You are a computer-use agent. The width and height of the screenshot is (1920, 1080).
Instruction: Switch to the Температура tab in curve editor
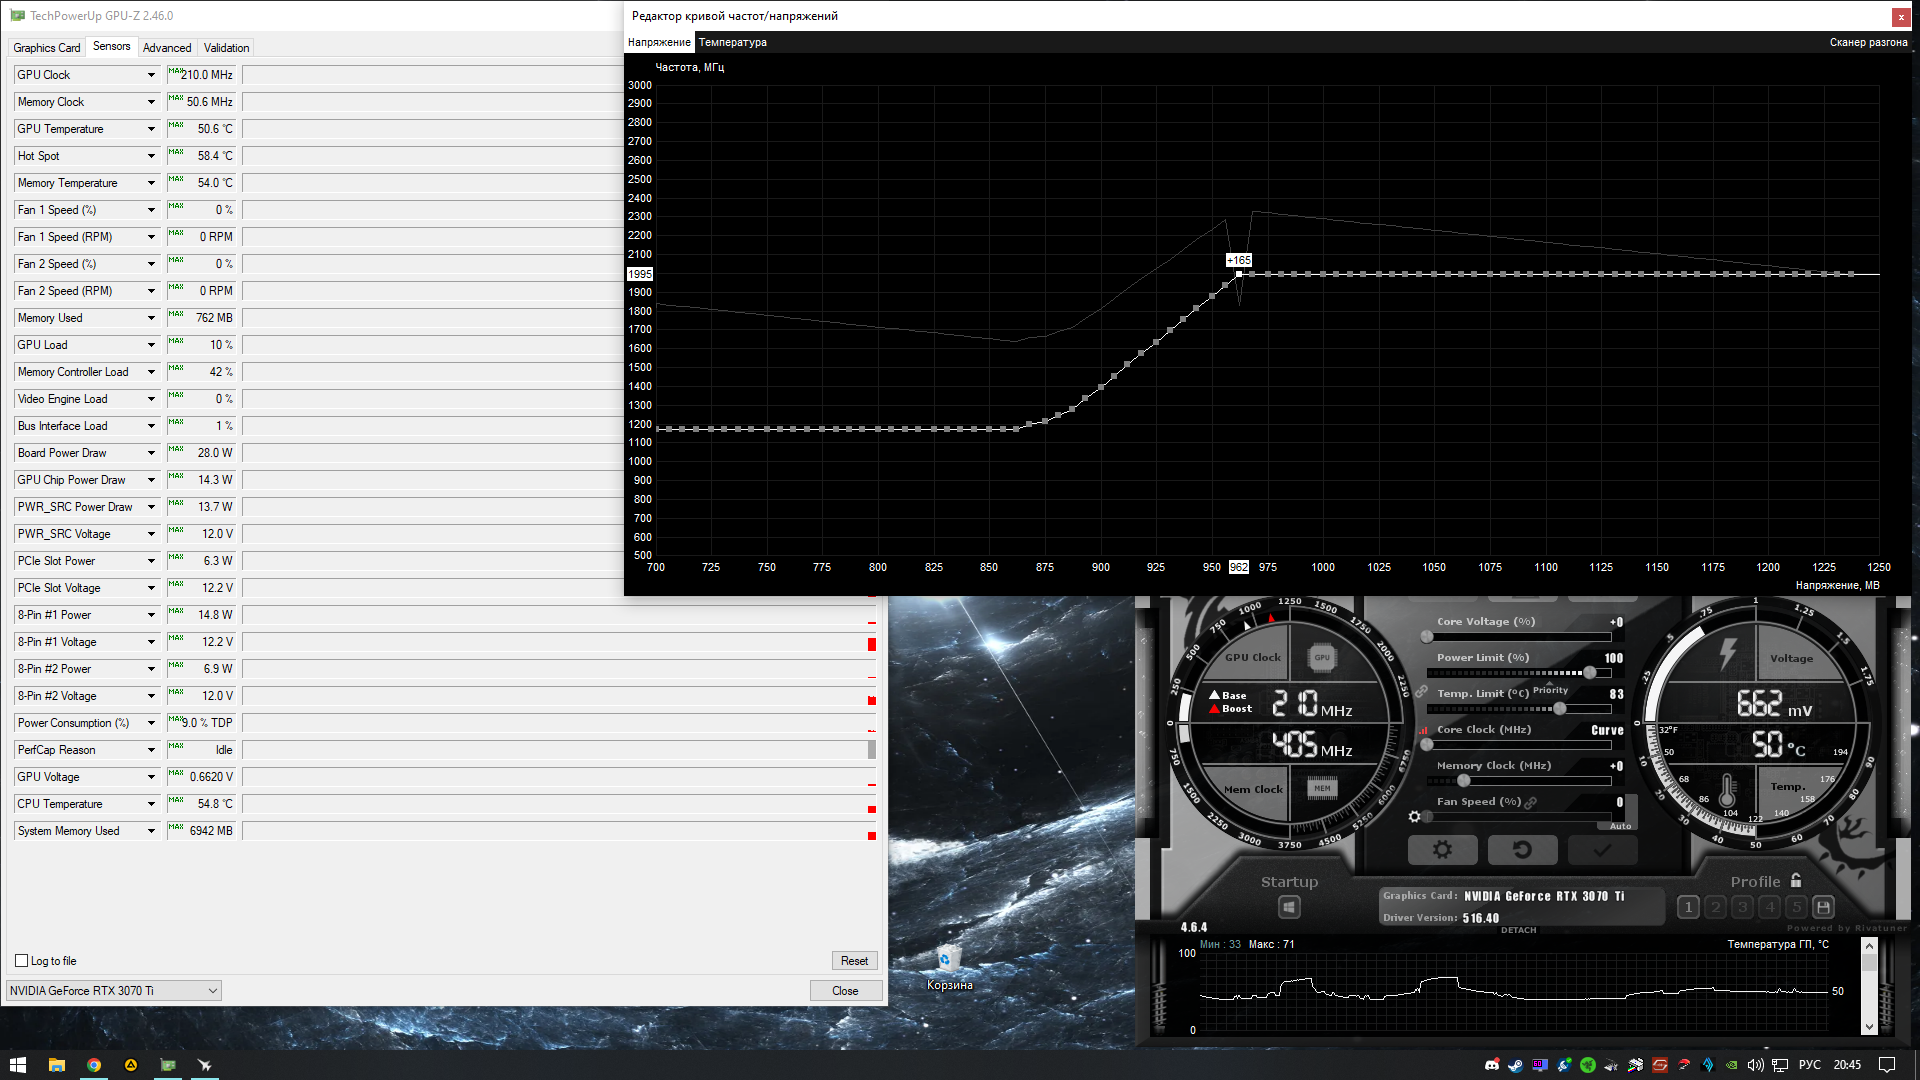[x=733, y=42]
